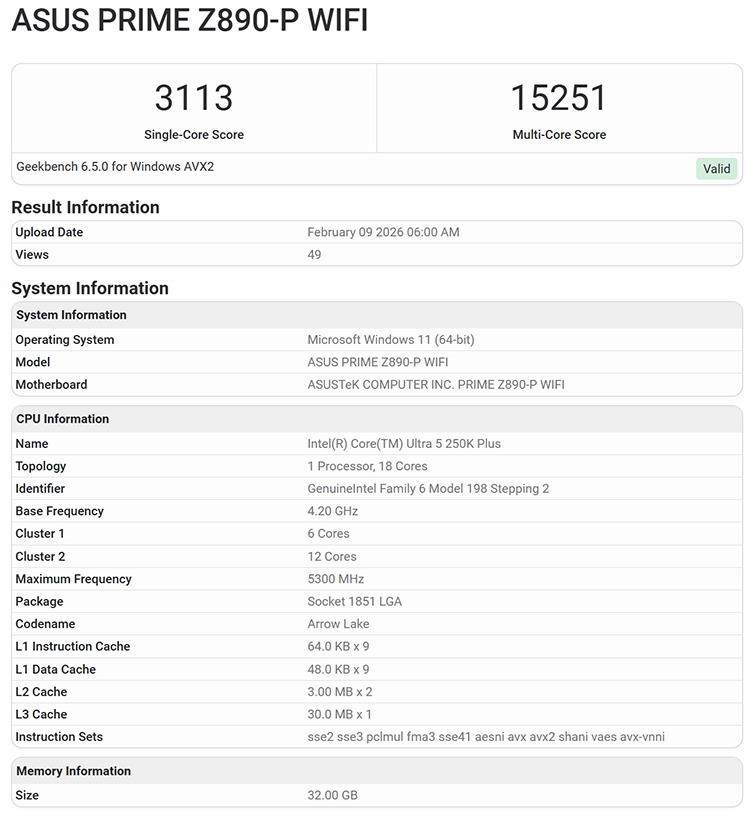Screen dimensions: 750x816
Task: Select the single-core score 3113
Action: (x=194, y=97)
